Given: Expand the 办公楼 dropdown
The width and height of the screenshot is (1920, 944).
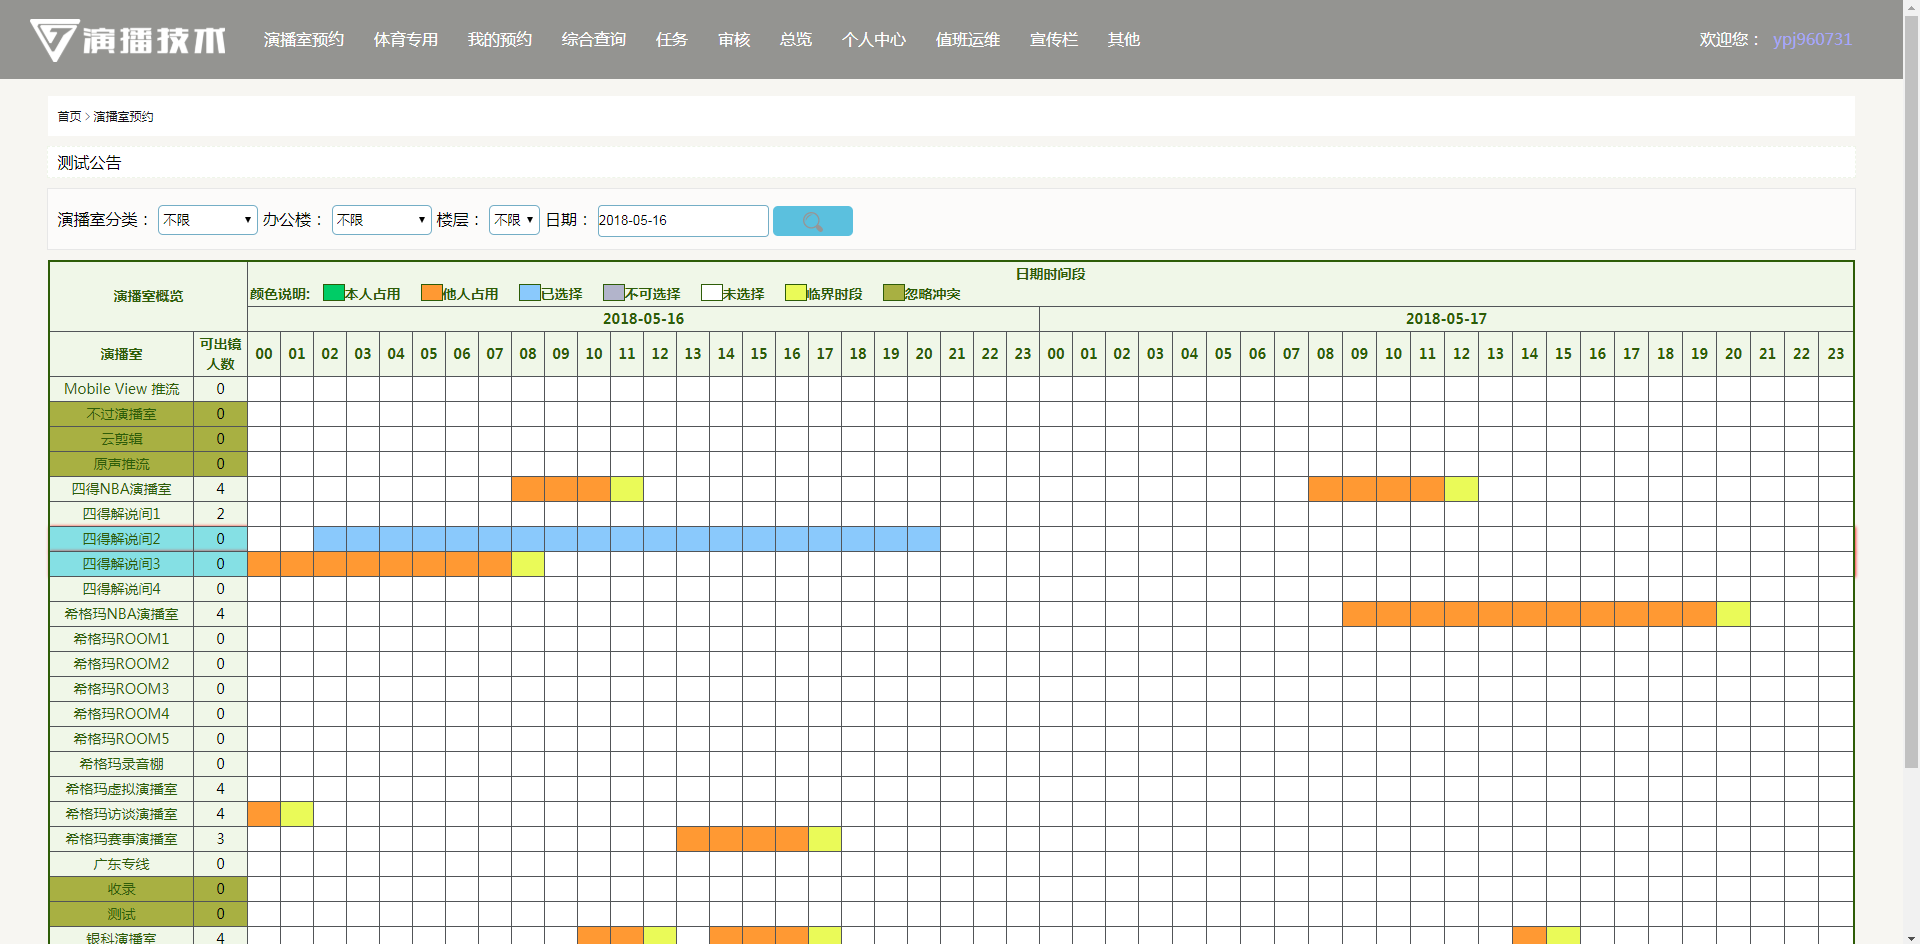Looking at the screenshot, I should tap(381, 220).
